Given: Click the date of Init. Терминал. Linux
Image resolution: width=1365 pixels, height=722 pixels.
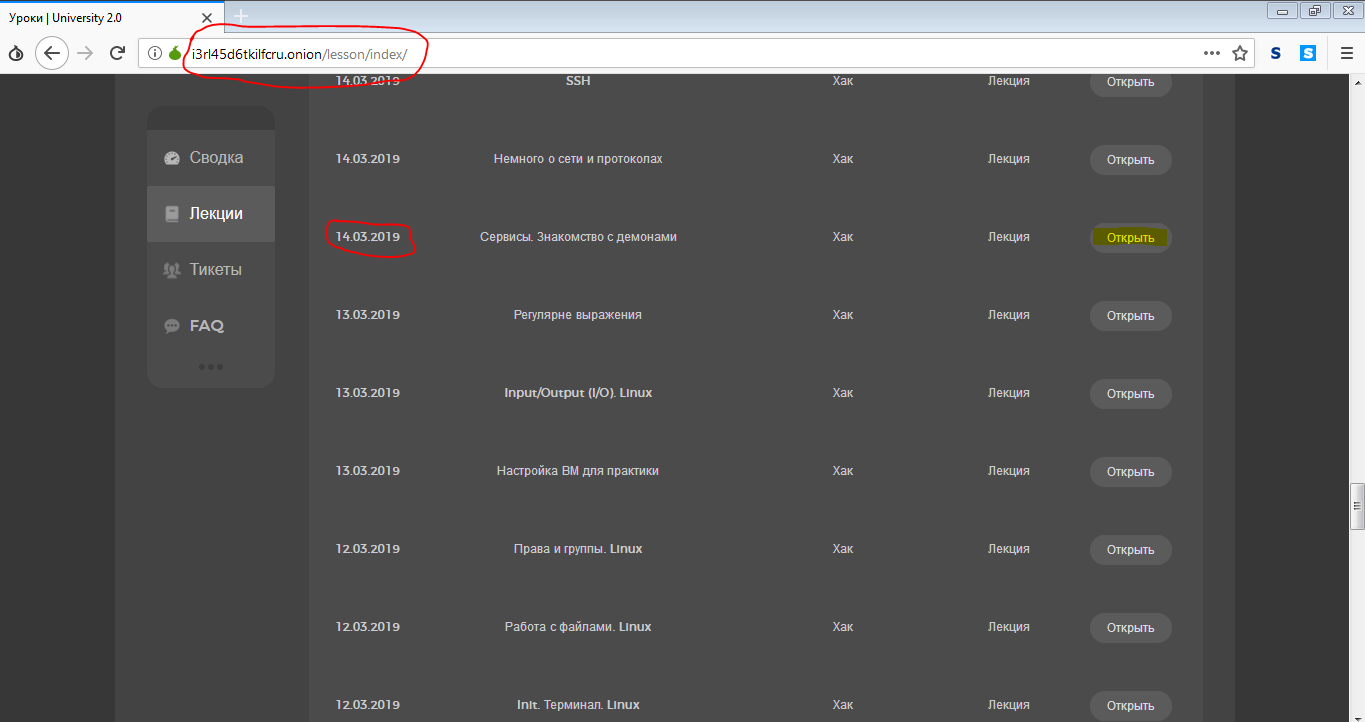Looking at the screenshot, I should tap(368, 705).
